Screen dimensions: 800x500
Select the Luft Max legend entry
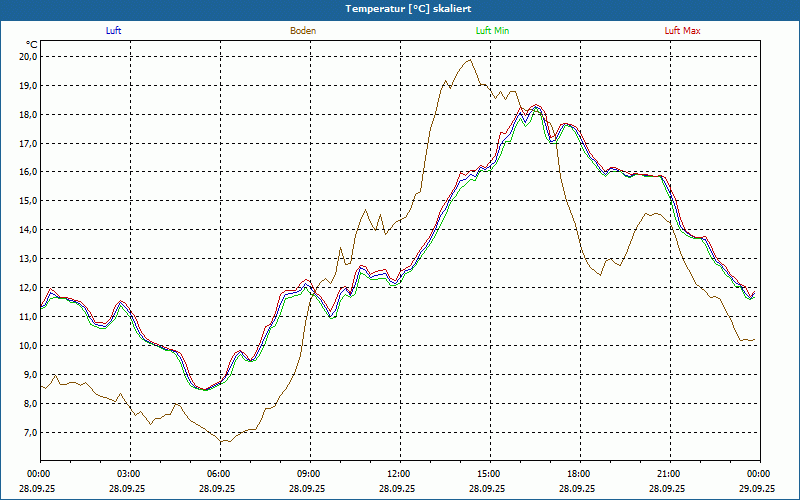coord(682,31)
